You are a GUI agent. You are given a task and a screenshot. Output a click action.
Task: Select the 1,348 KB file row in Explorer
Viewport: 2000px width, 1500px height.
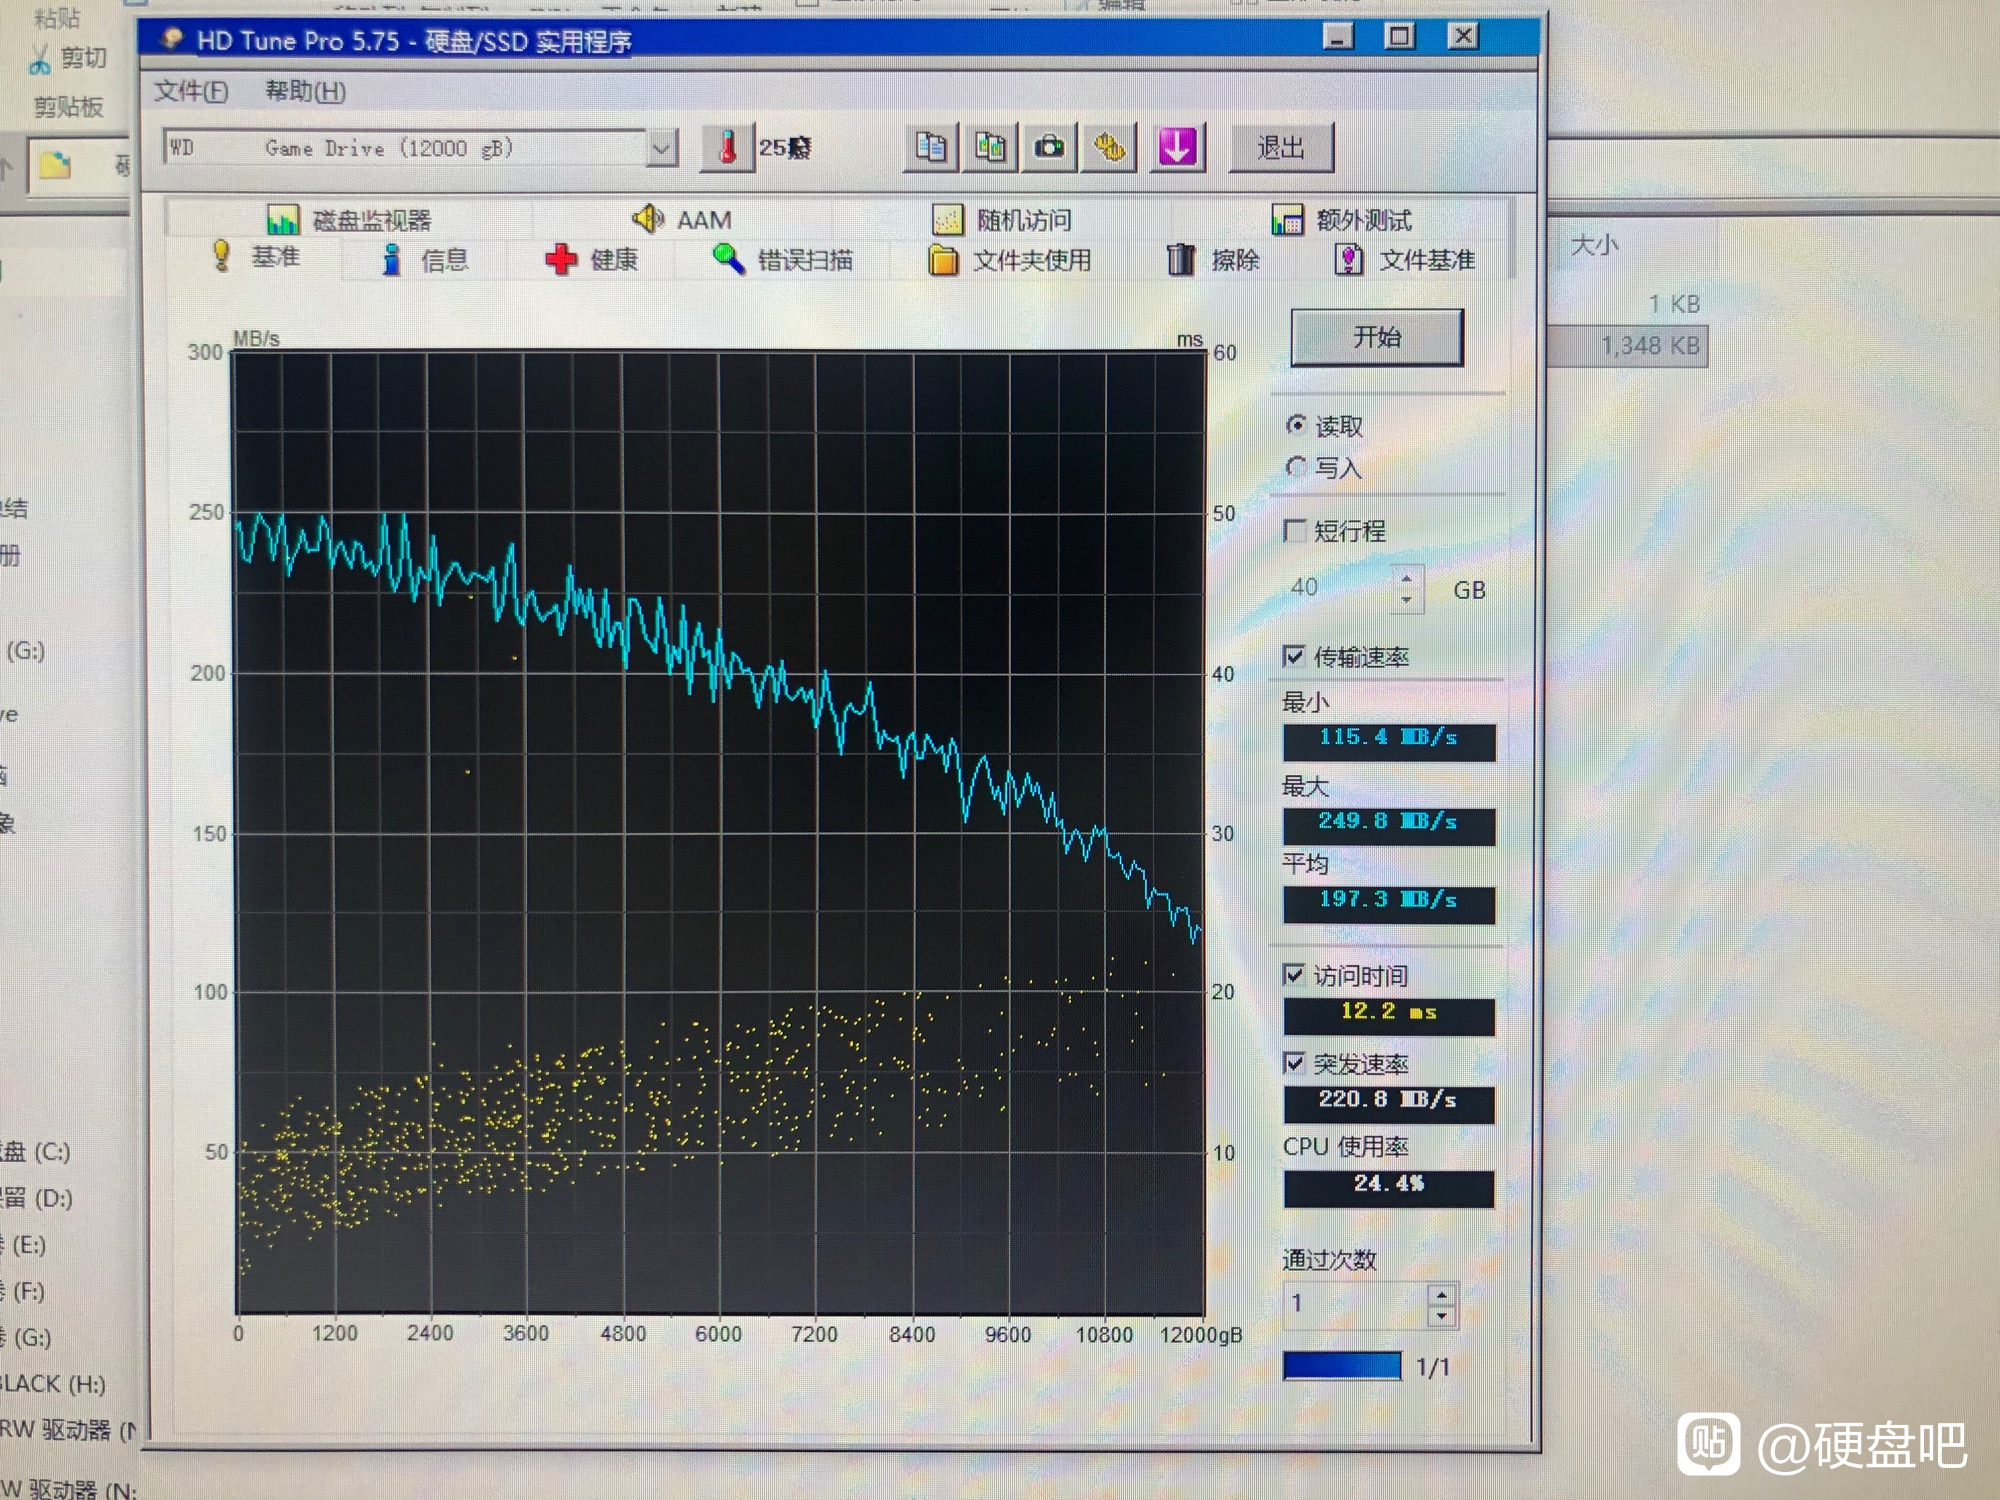point(1627,346)
